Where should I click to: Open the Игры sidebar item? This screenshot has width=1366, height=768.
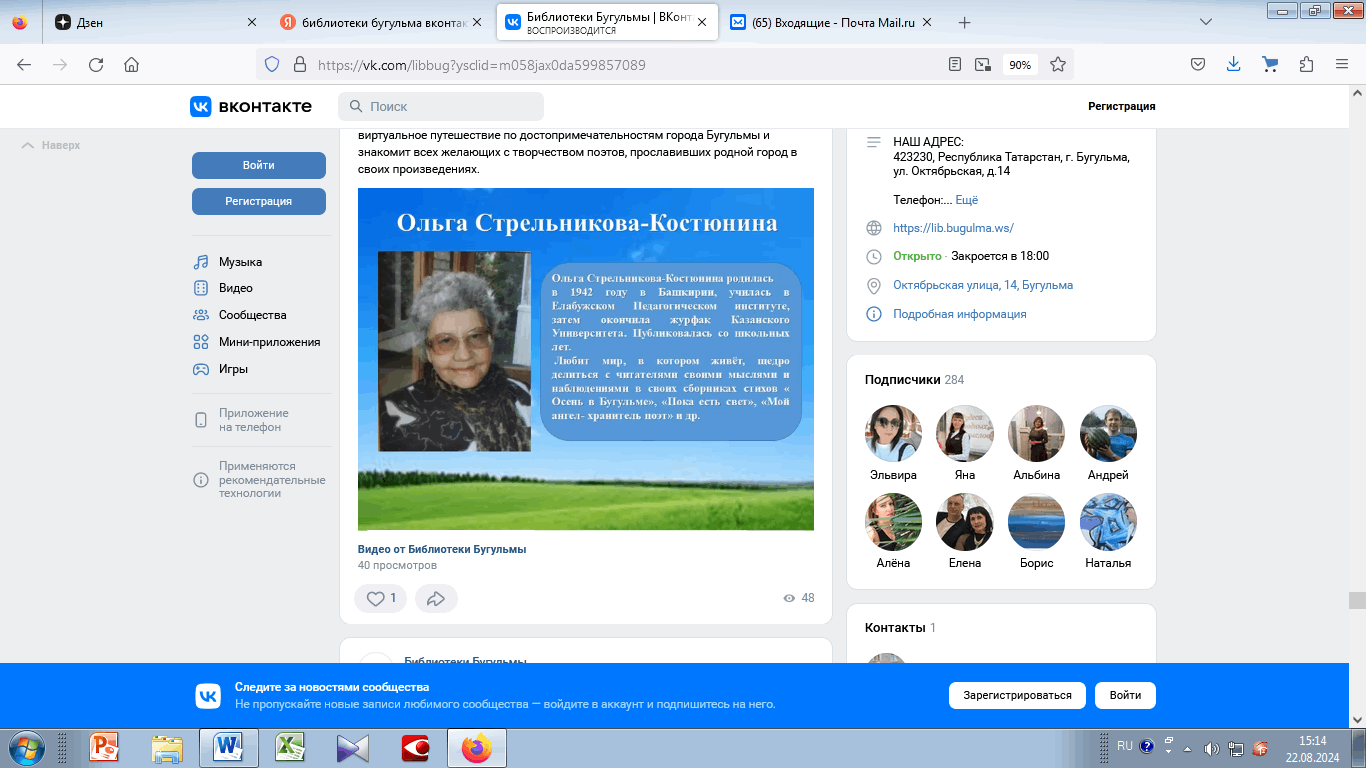(220, 369)
